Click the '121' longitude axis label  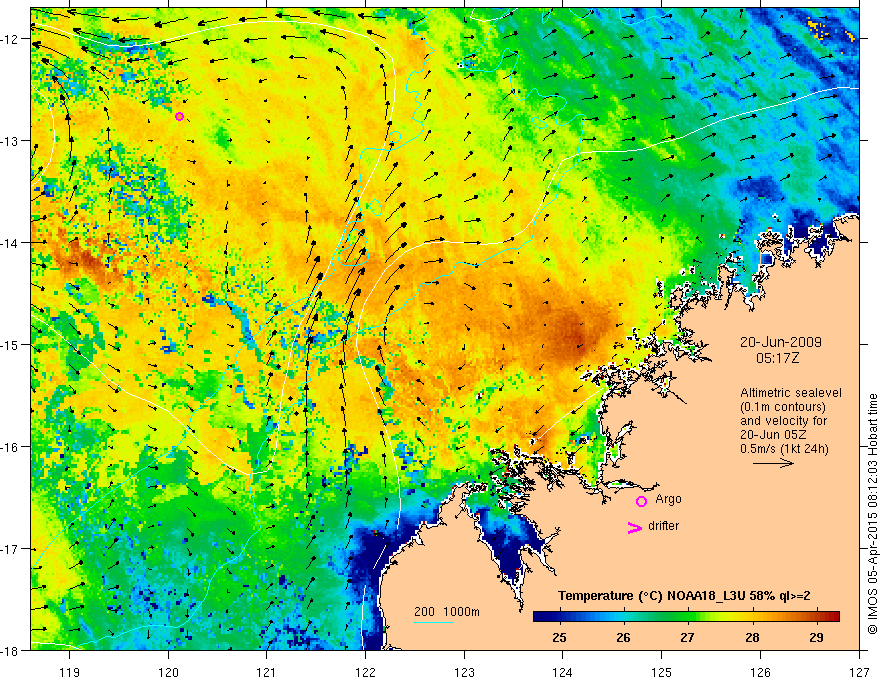[x=267, y=672]
